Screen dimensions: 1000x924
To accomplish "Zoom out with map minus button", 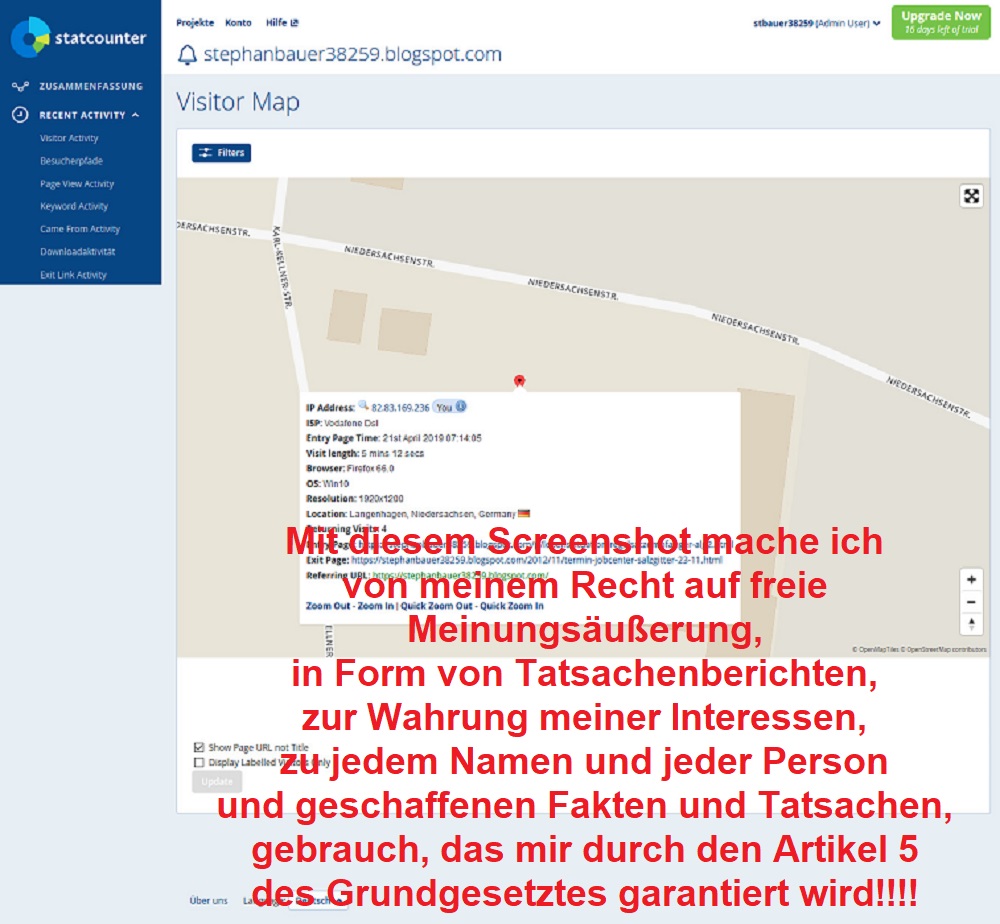I will tap(971, 602).
